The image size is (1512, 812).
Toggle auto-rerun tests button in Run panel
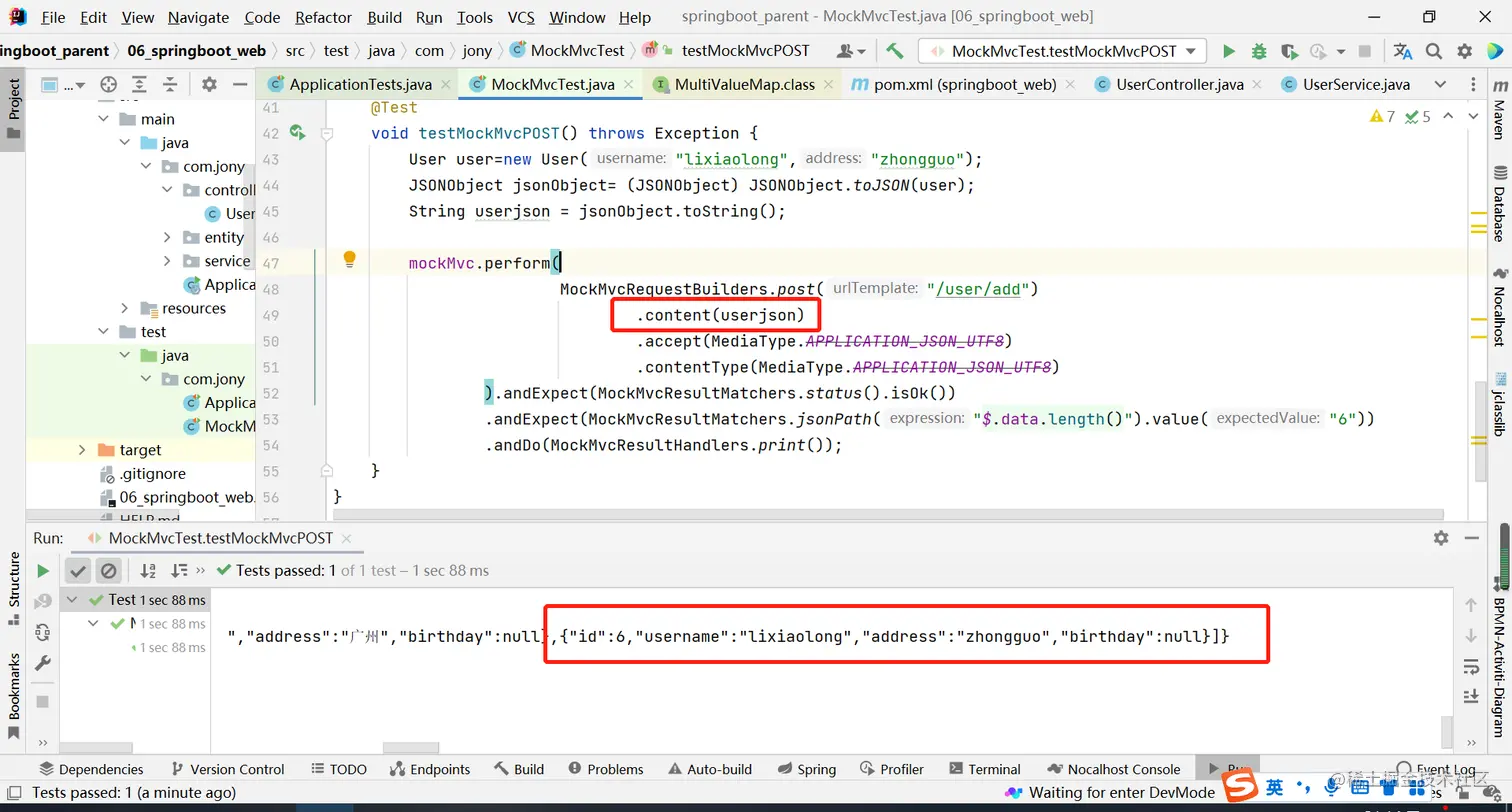coord(42,632)
